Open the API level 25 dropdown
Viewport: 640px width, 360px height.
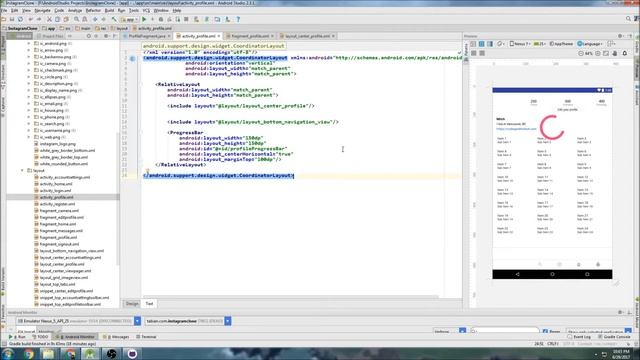pos(540,44)
